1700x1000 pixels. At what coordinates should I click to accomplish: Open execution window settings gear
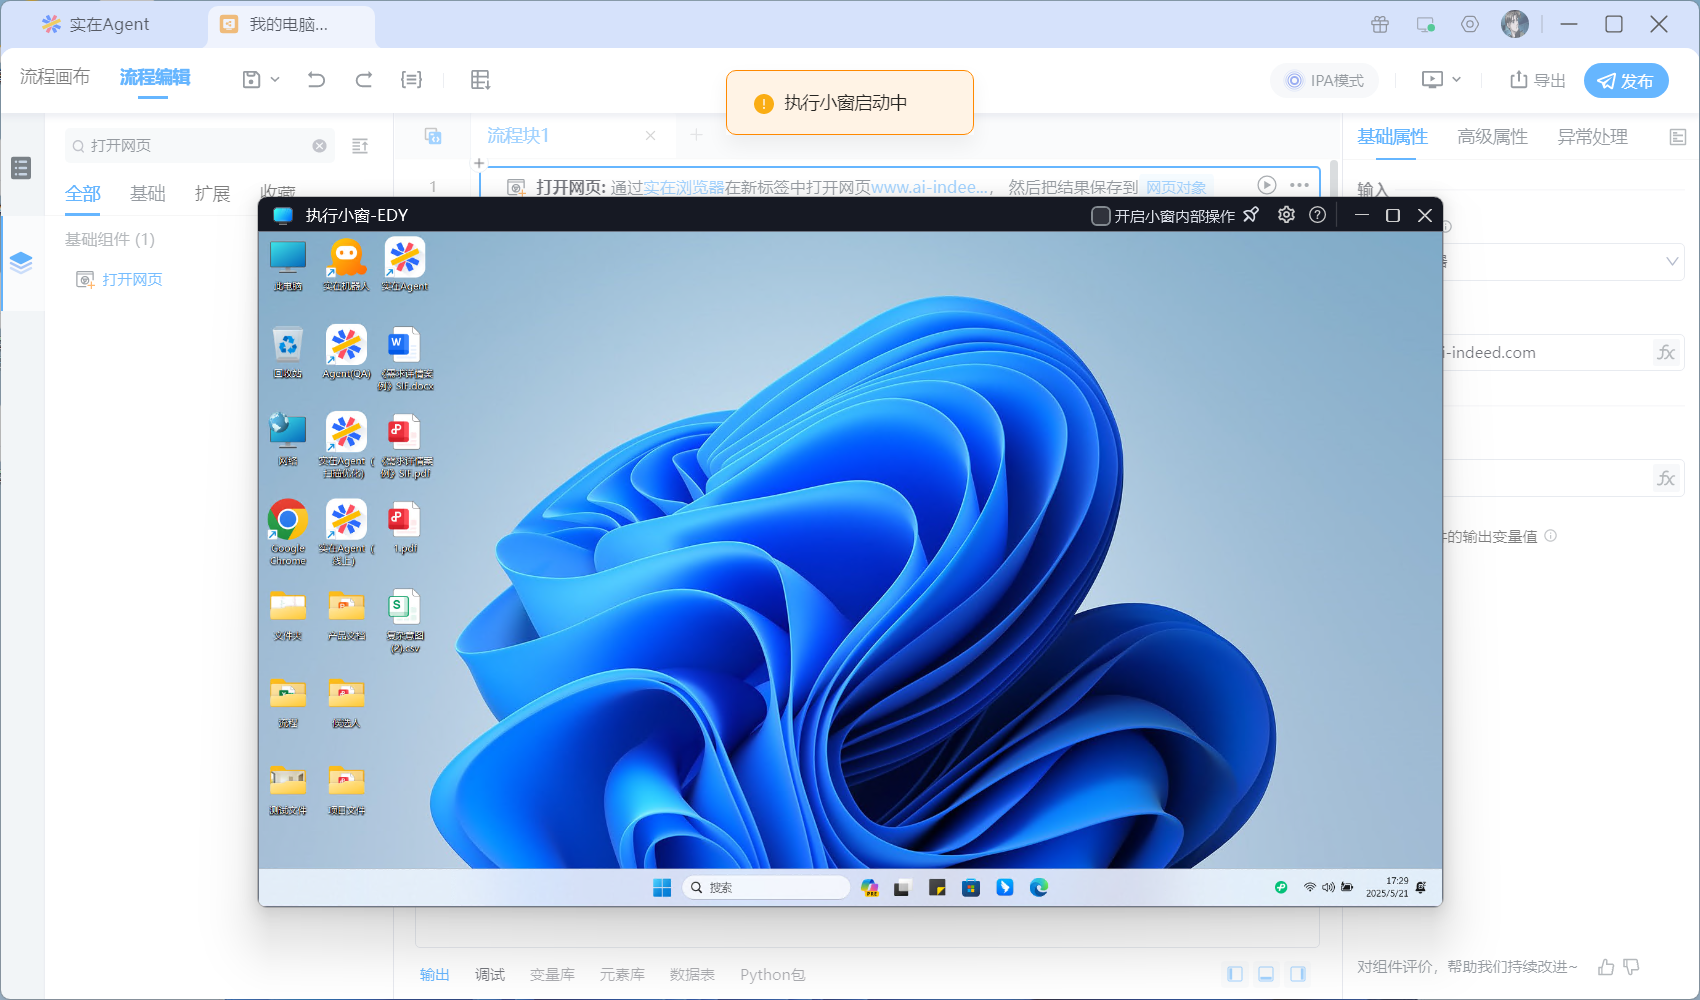tap(1286, 215)
